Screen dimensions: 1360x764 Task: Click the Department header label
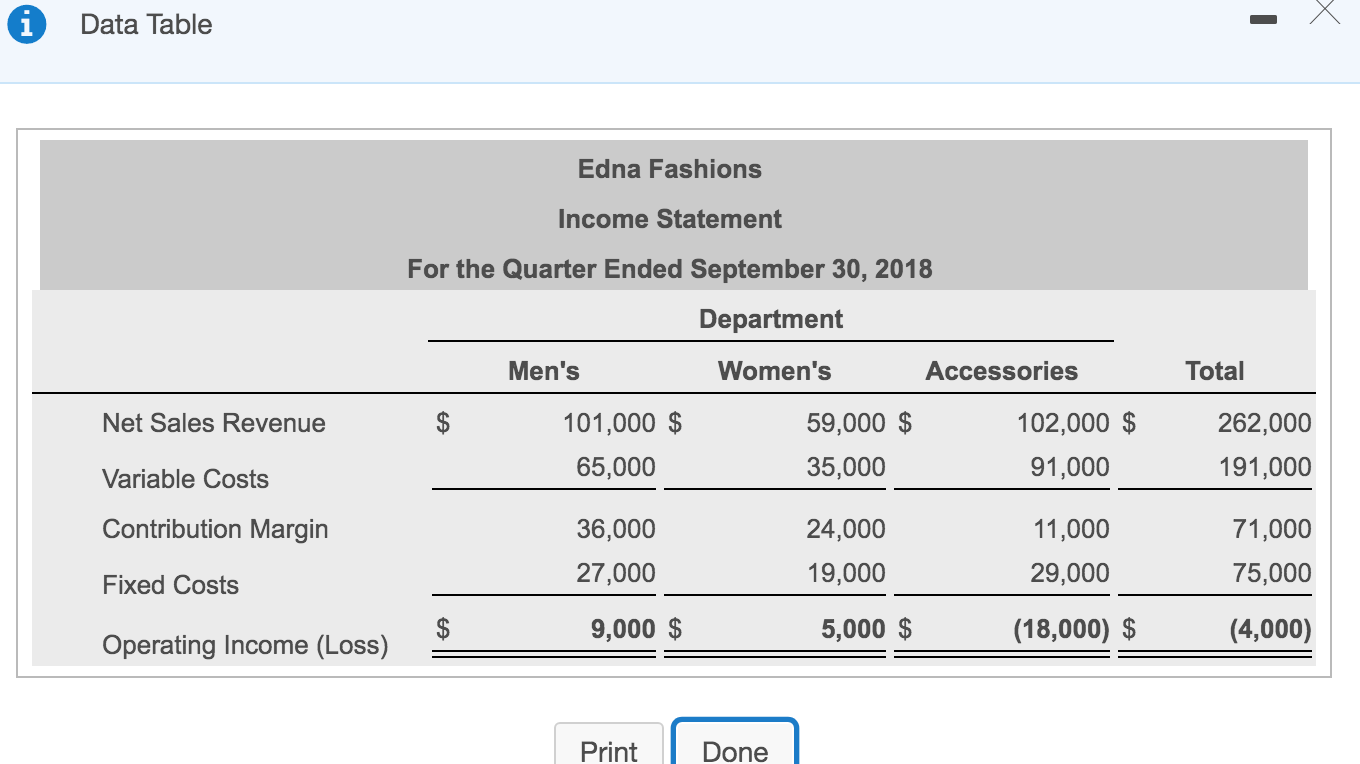point(770,318)
